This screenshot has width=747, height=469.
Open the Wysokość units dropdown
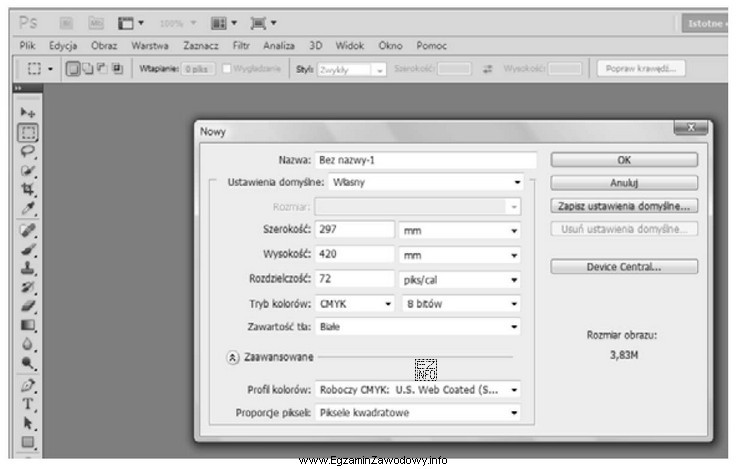tap(459, 255)
